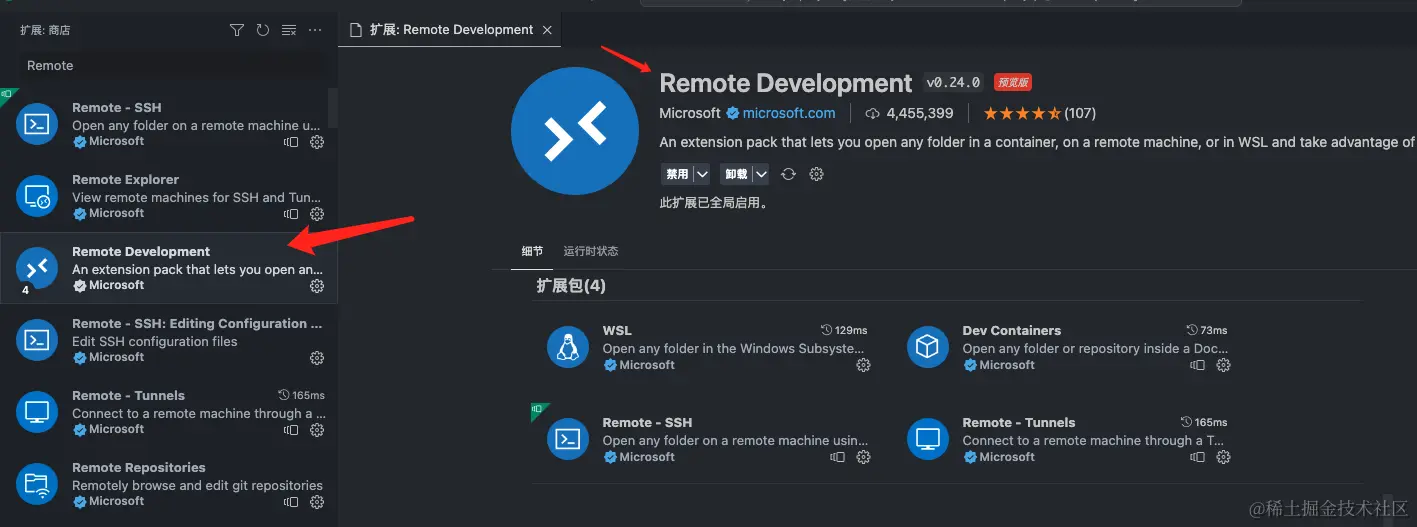The height and width of the screenshot is (527, 1417).
Task: Click the Microsoft publisher name in header
Action: click(x=690, y=113)
